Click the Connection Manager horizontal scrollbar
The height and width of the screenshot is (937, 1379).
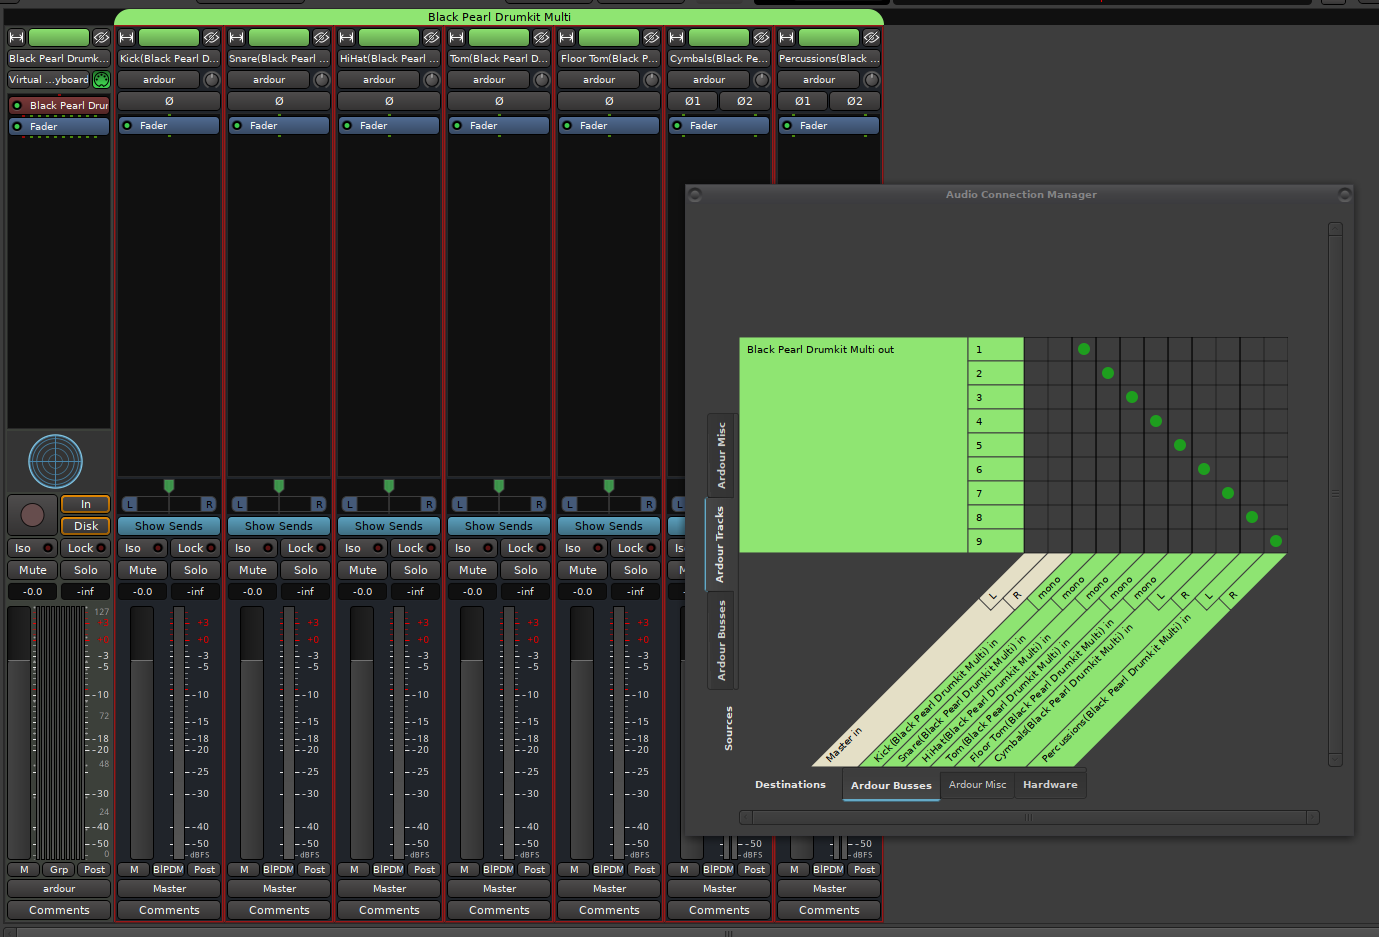[x=1029, y=817]
